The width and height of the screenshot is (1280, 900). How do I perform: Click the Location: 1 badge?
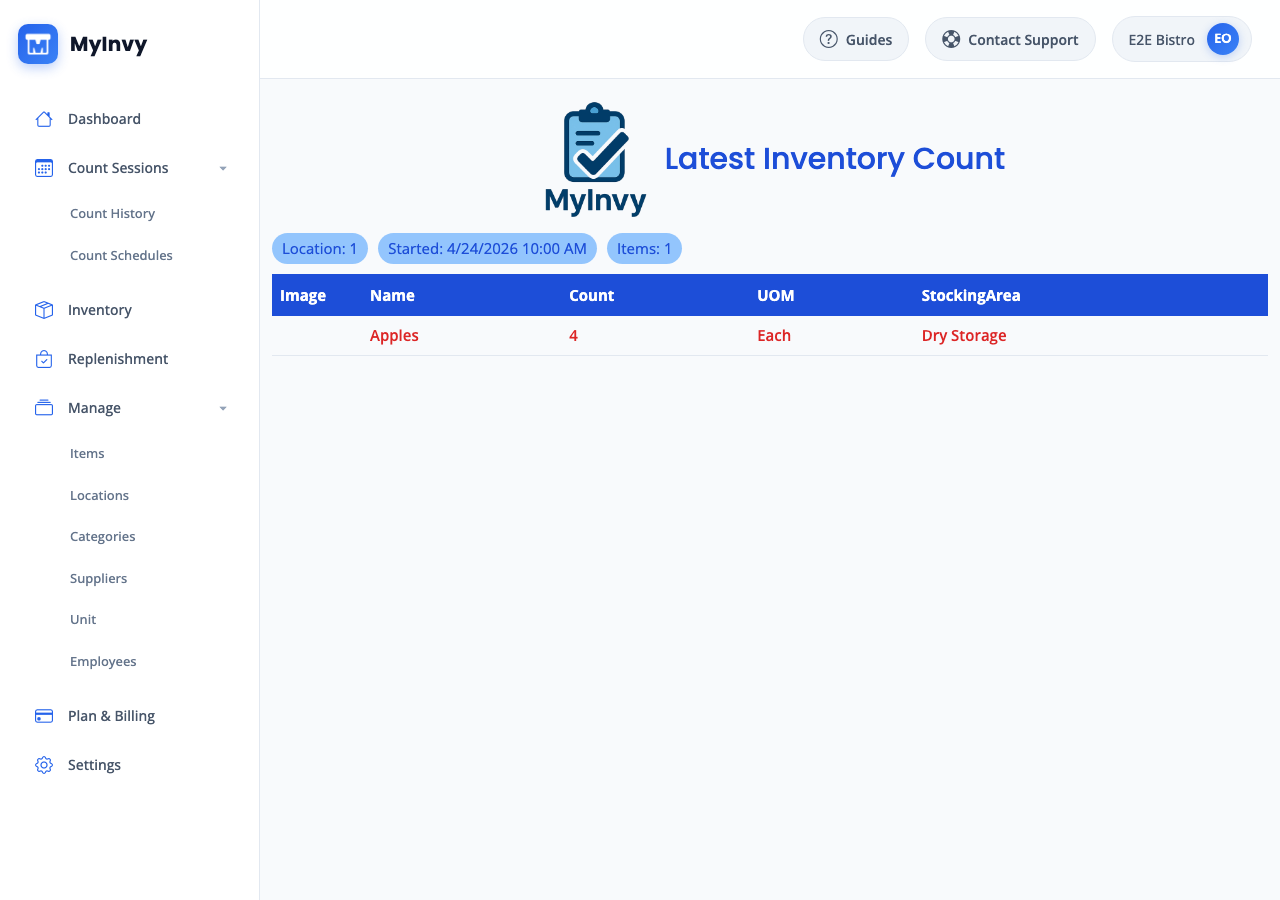pos(320,249)
